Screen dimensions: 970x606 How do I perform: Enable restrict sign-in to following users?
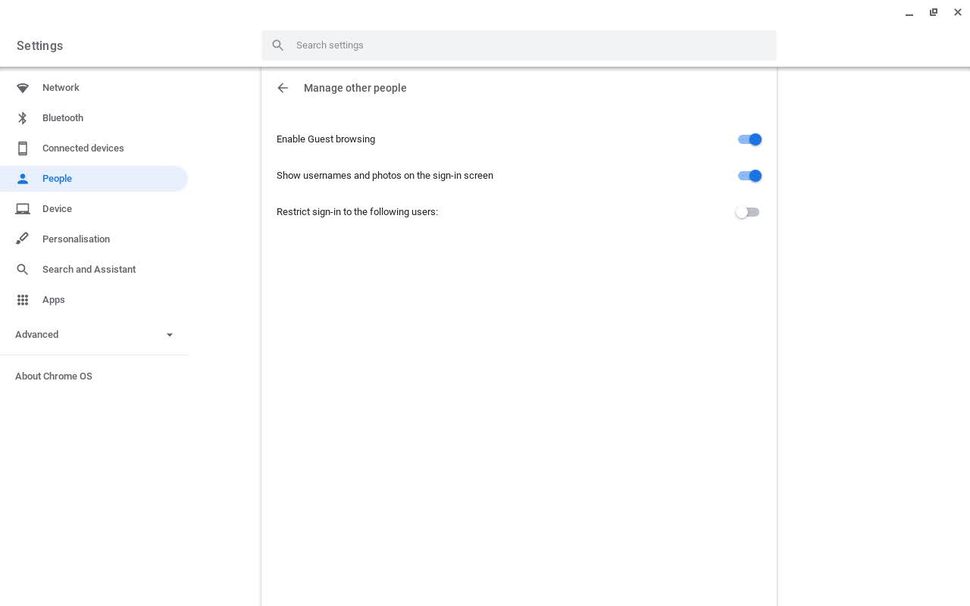click(746, 211)
